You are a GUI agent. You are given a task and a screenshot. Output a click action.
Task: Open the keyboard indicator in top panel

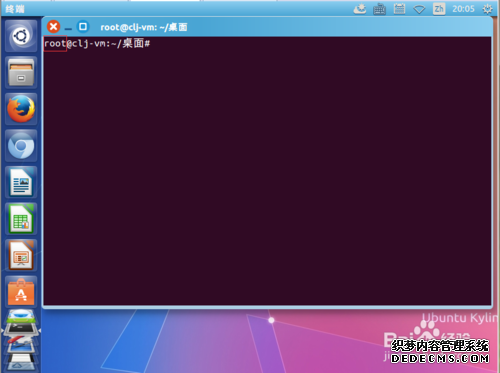[379, 9]
